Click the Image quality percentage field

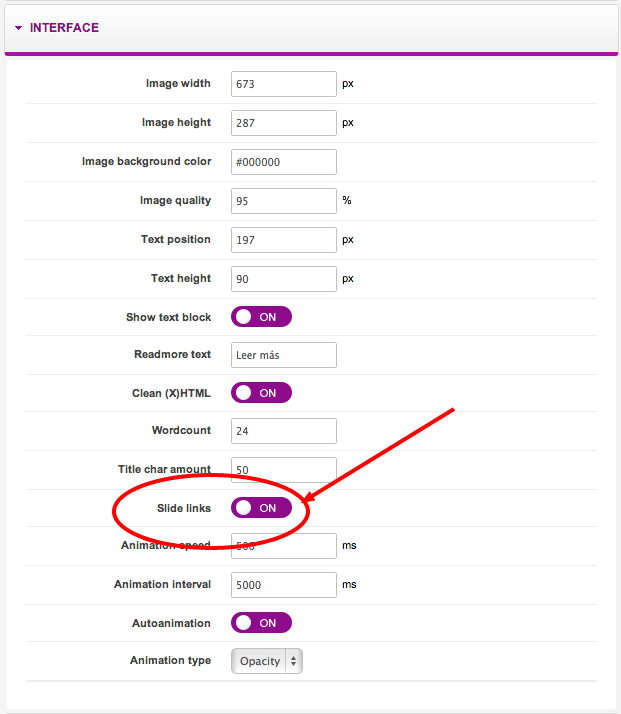click(284, 201)
